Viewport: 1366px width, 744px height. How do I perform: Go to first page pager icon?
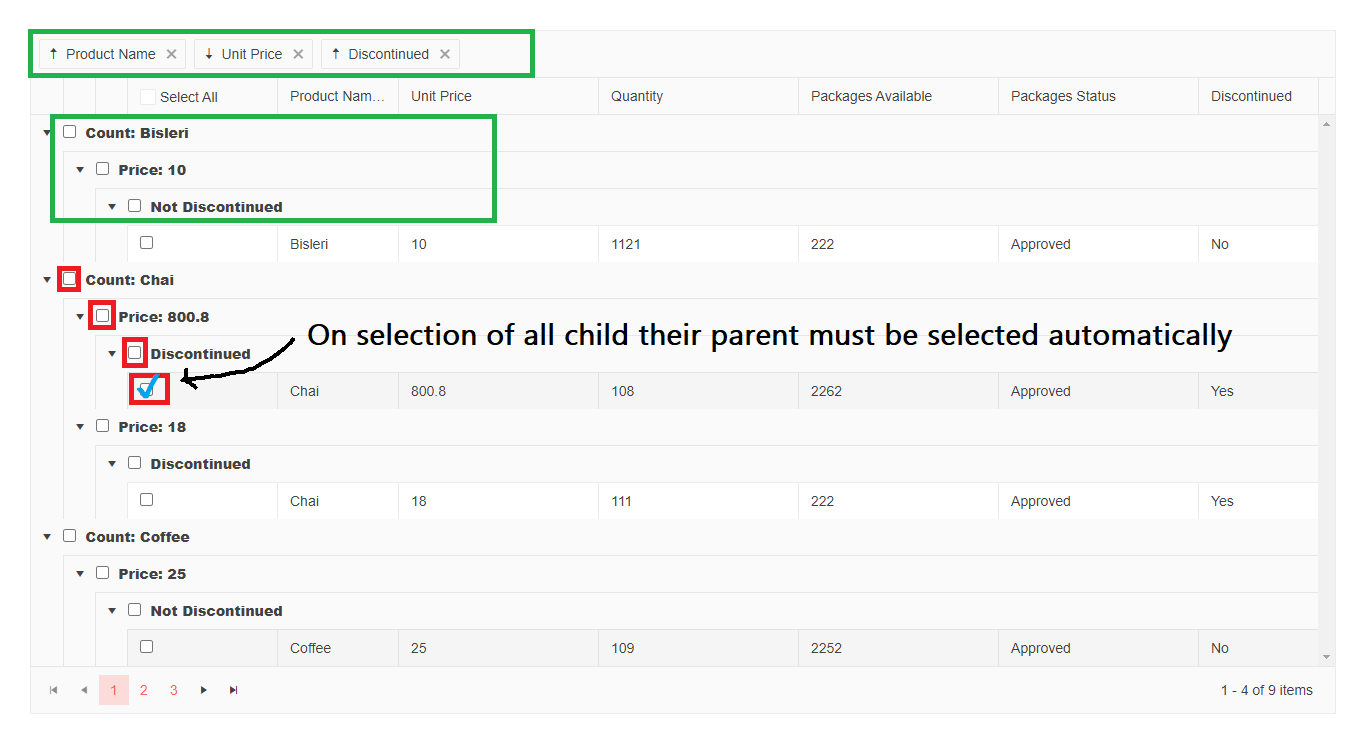coord(54,690)
